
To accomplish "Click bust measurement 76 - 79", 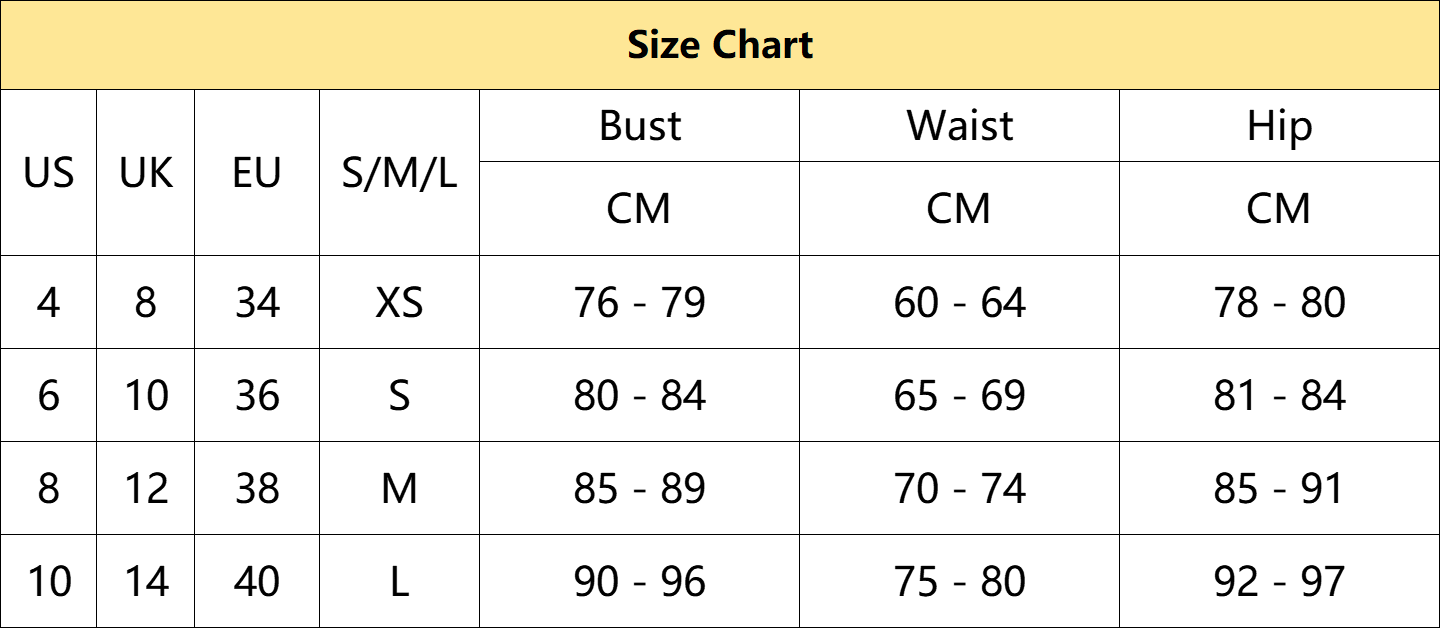I will [639, 302].
